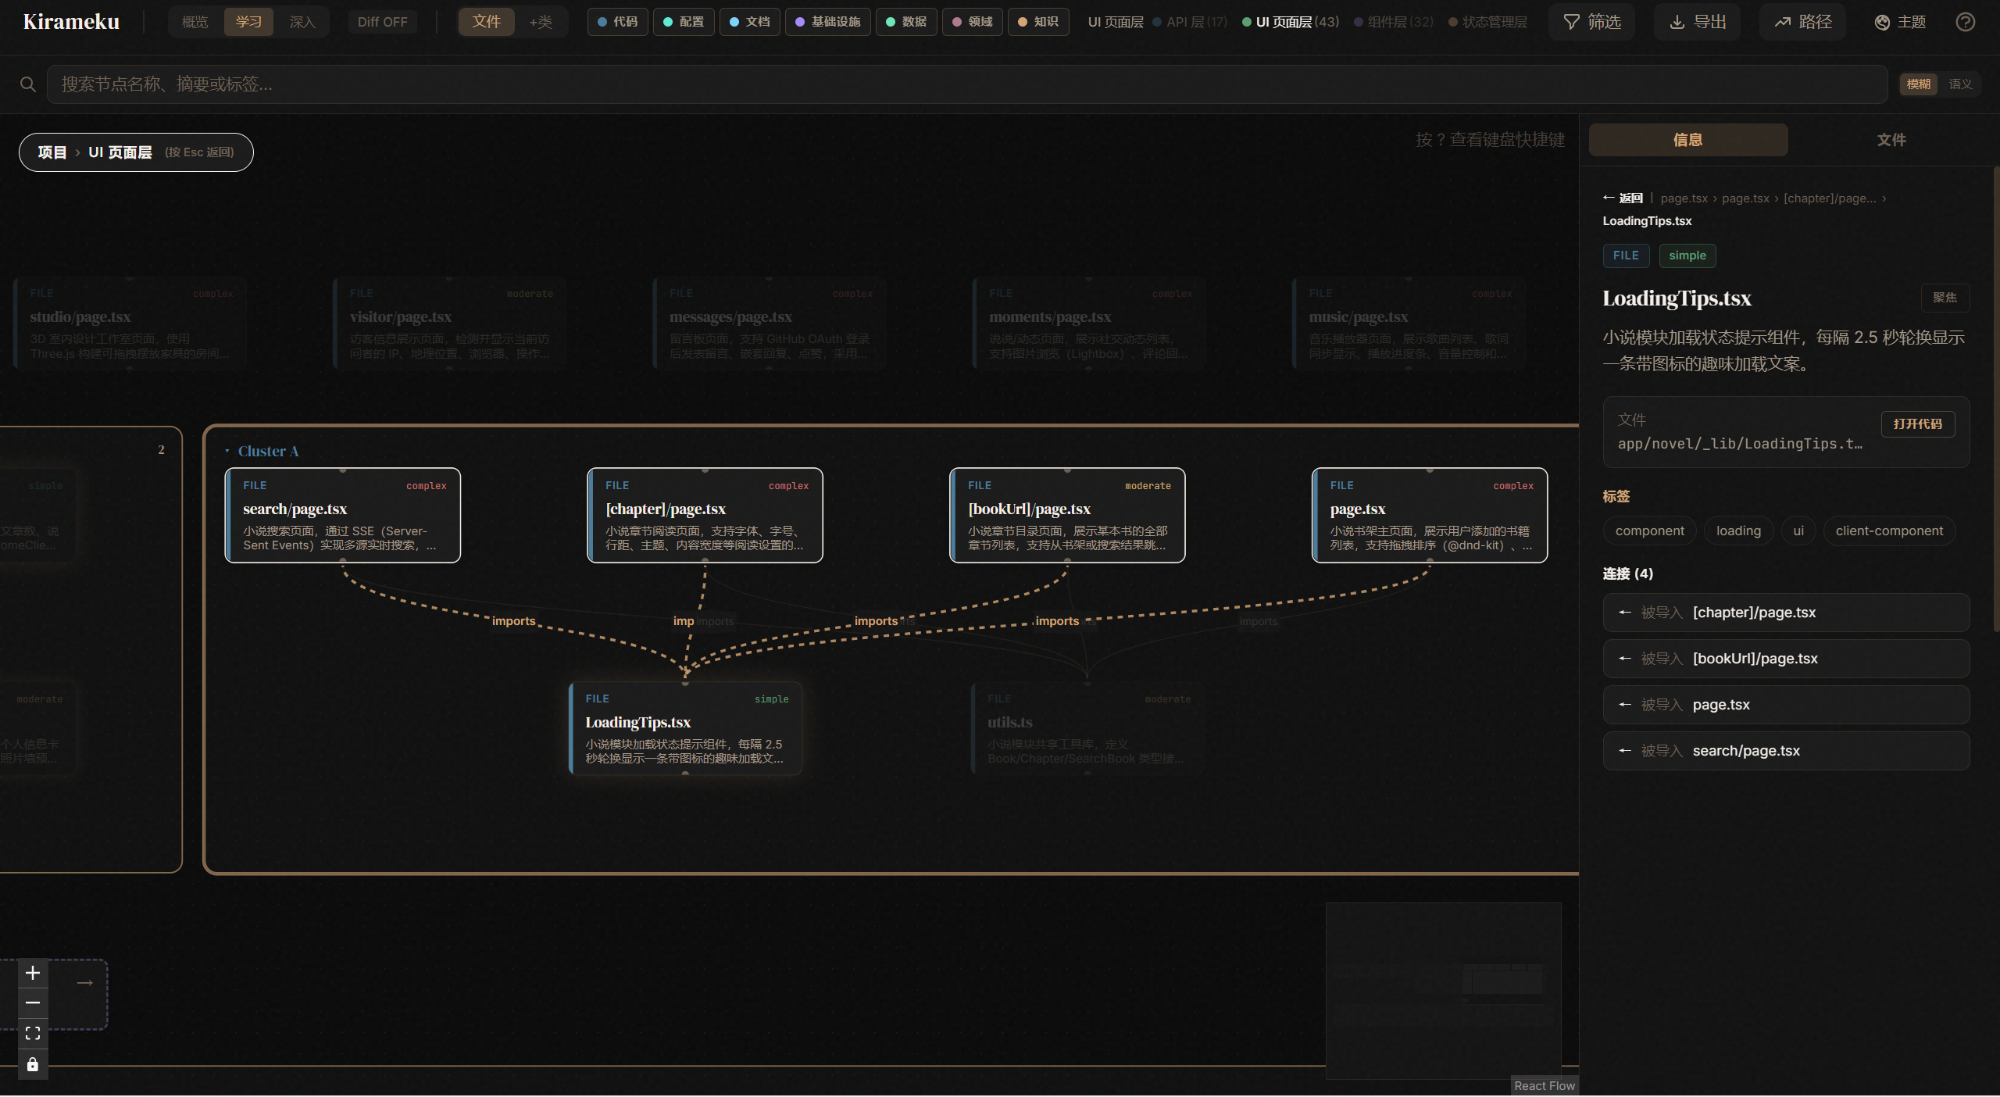Click the 返回 back arrow in info panel
Screen dimensions: 2000x1097
pyautogui.click(x=1623, y=198)
